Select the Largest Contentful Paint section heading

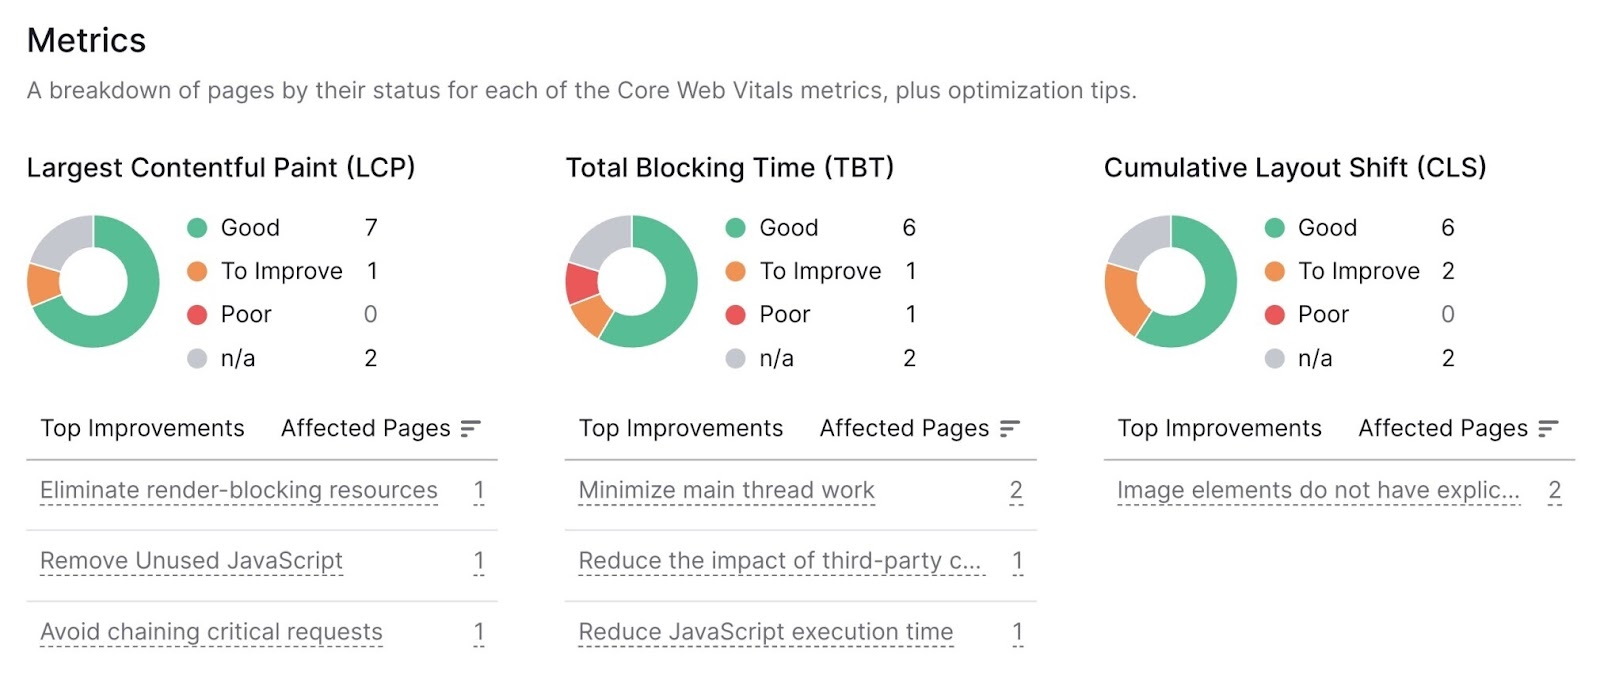tap(226, 167)
